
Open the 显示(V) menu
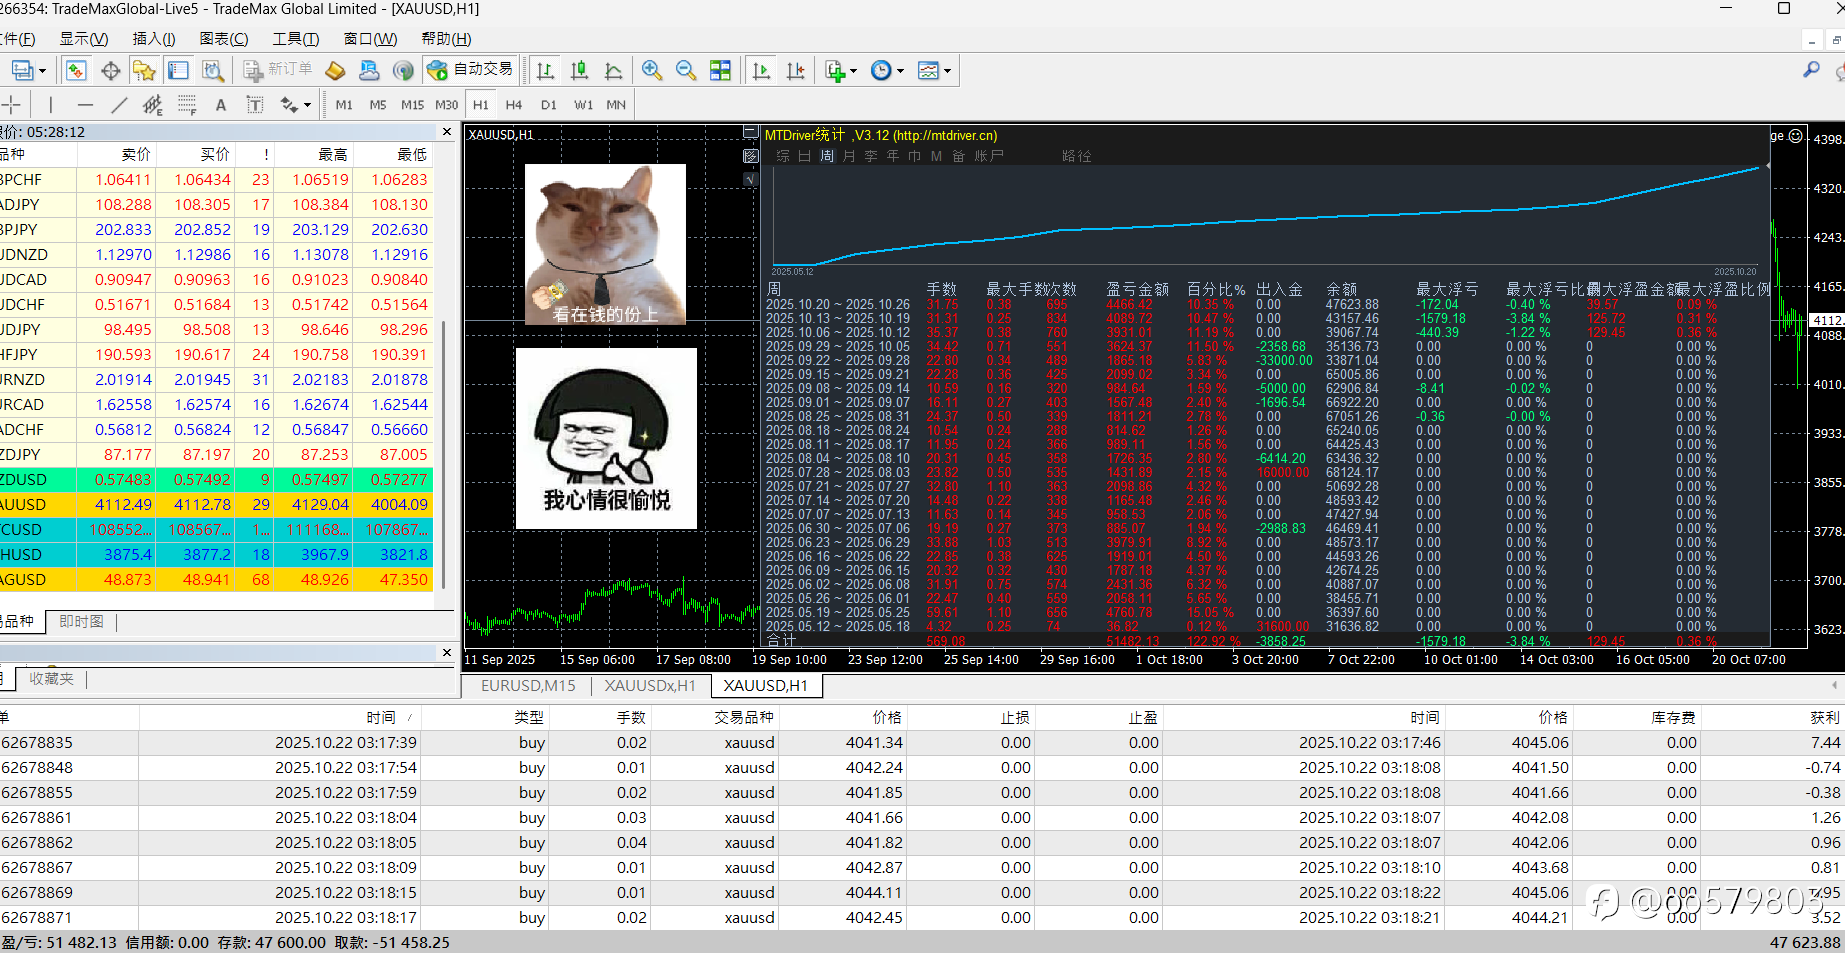click(x=84, y=39)
